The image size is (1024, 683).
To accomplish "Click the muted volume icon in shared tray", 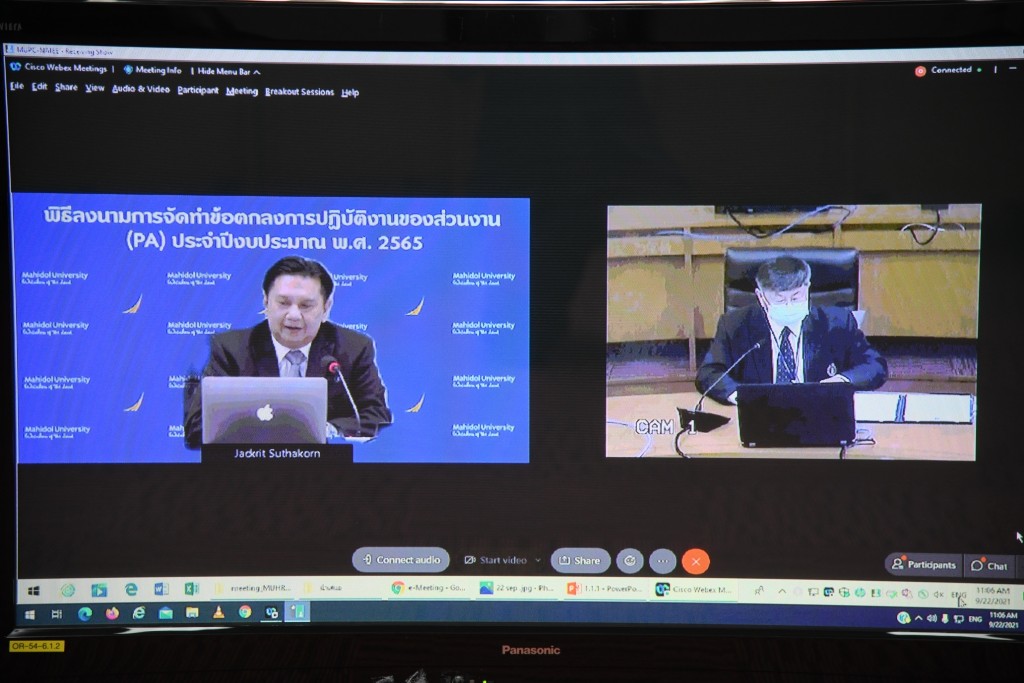I will 938,594.
